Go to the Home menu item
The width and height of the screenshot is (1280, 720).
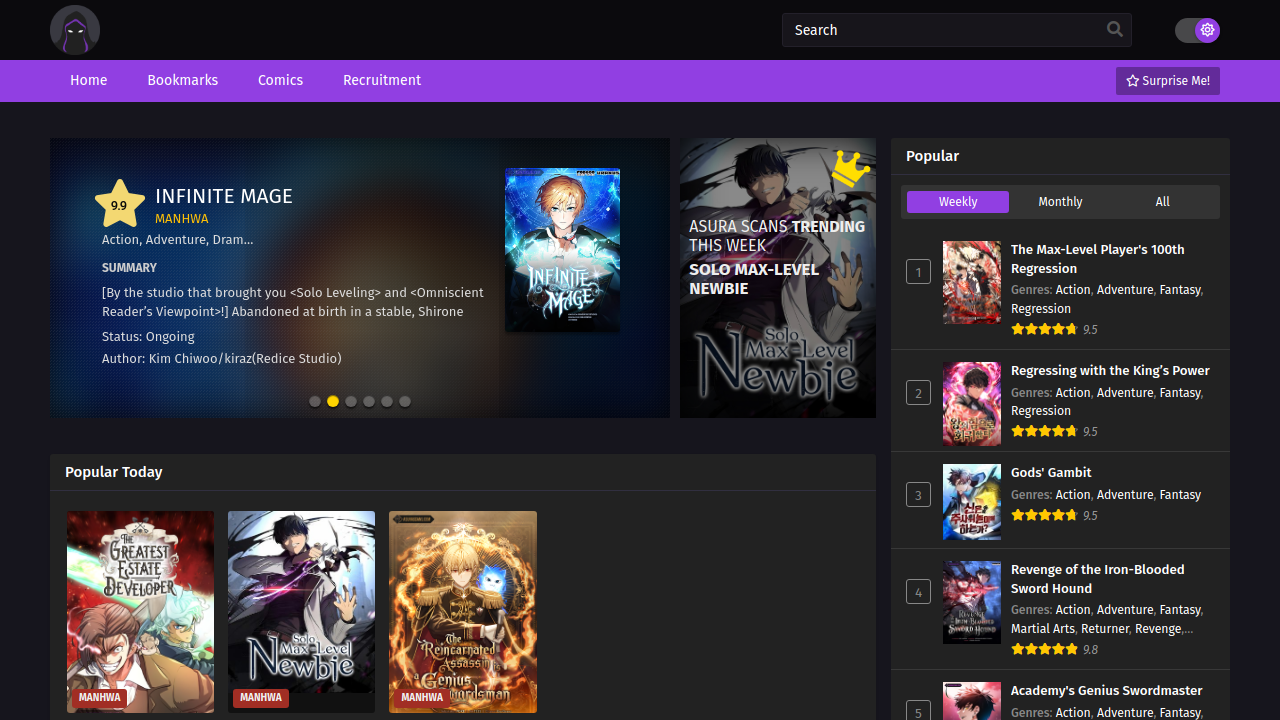point(88,80)
